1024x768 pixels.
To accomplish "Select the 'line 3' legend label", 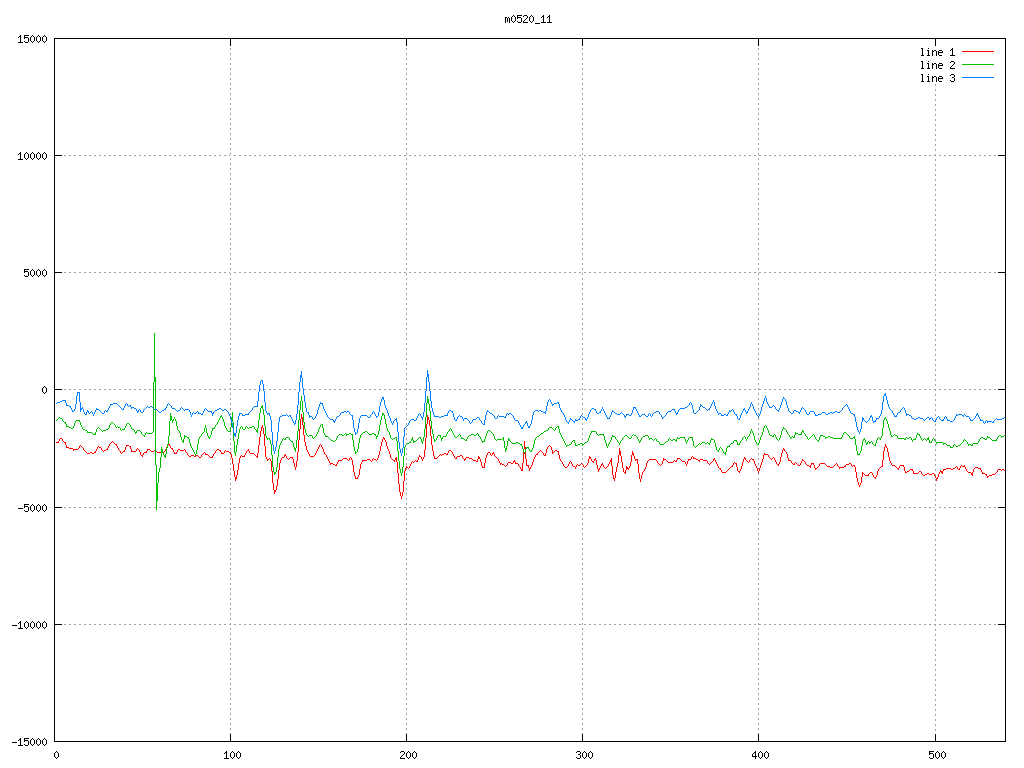I will (937, 78).
